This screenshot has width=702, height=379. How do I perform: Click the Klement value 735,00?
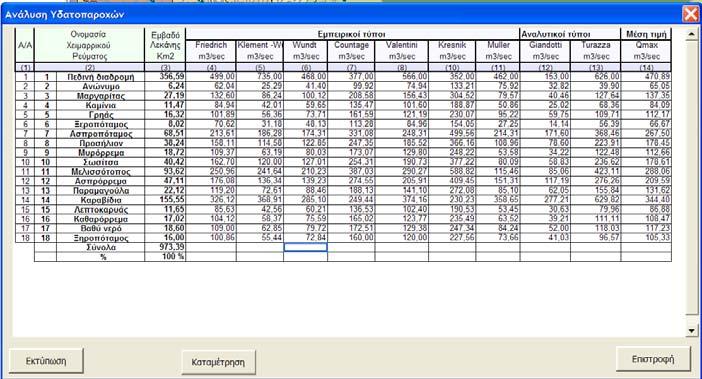pos(270,77)
